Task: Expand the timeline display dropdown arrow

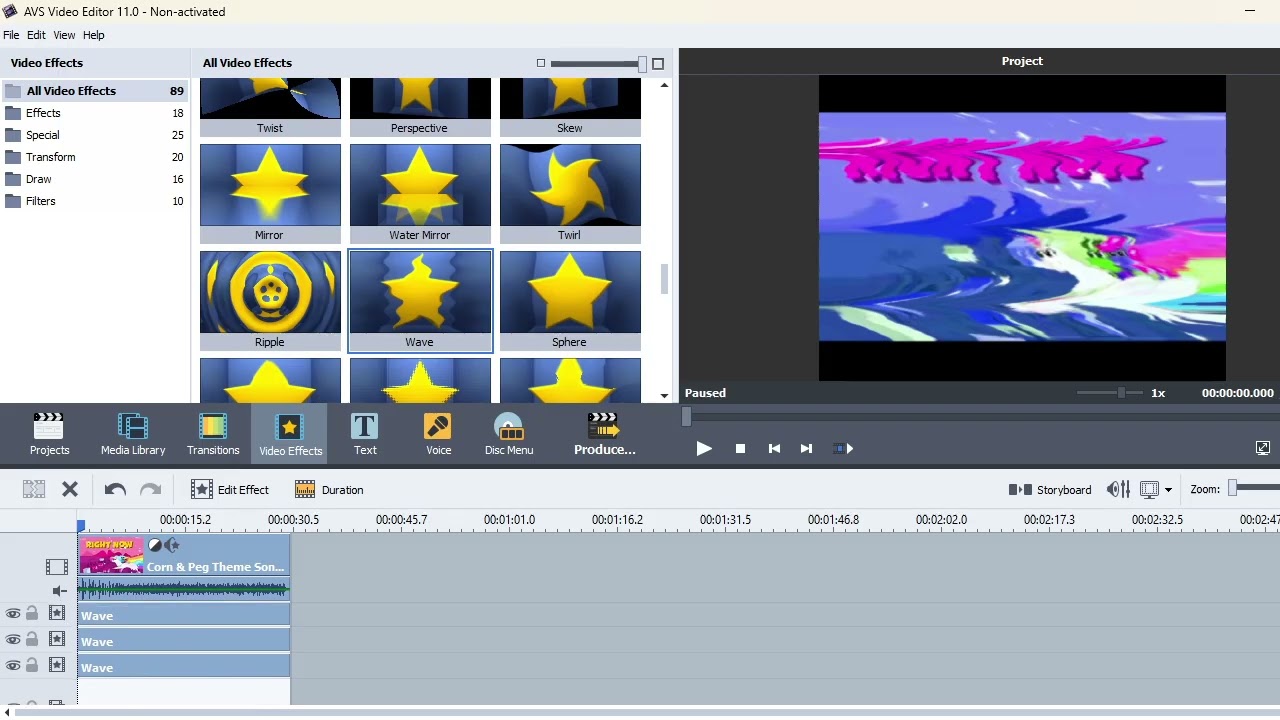Action: 1168,490
